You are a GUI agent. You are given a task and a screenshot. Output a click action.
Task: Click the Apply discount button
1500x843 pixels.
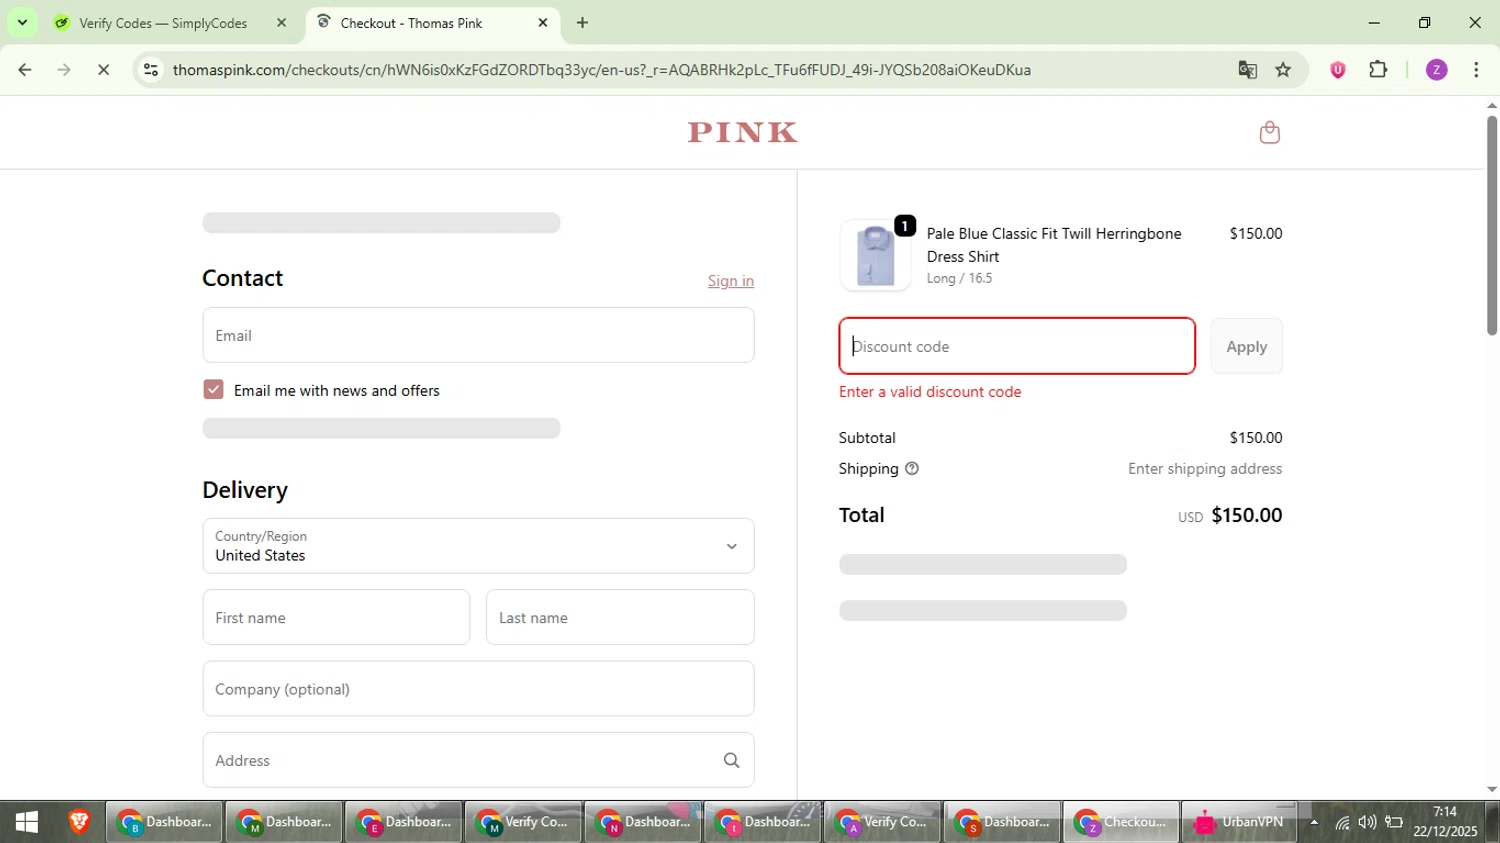pyautogui.click(x=1246, y=346)
